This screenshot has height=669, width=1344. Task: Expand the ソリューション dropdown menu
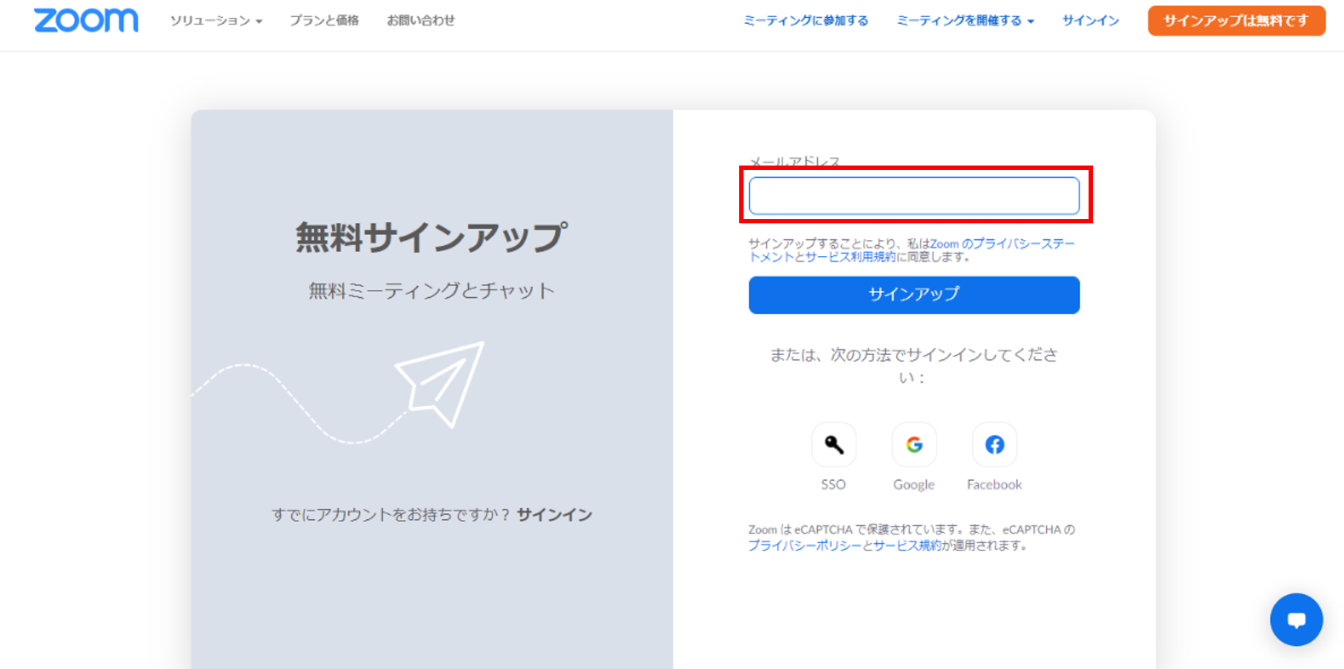[x=216, y=21]
